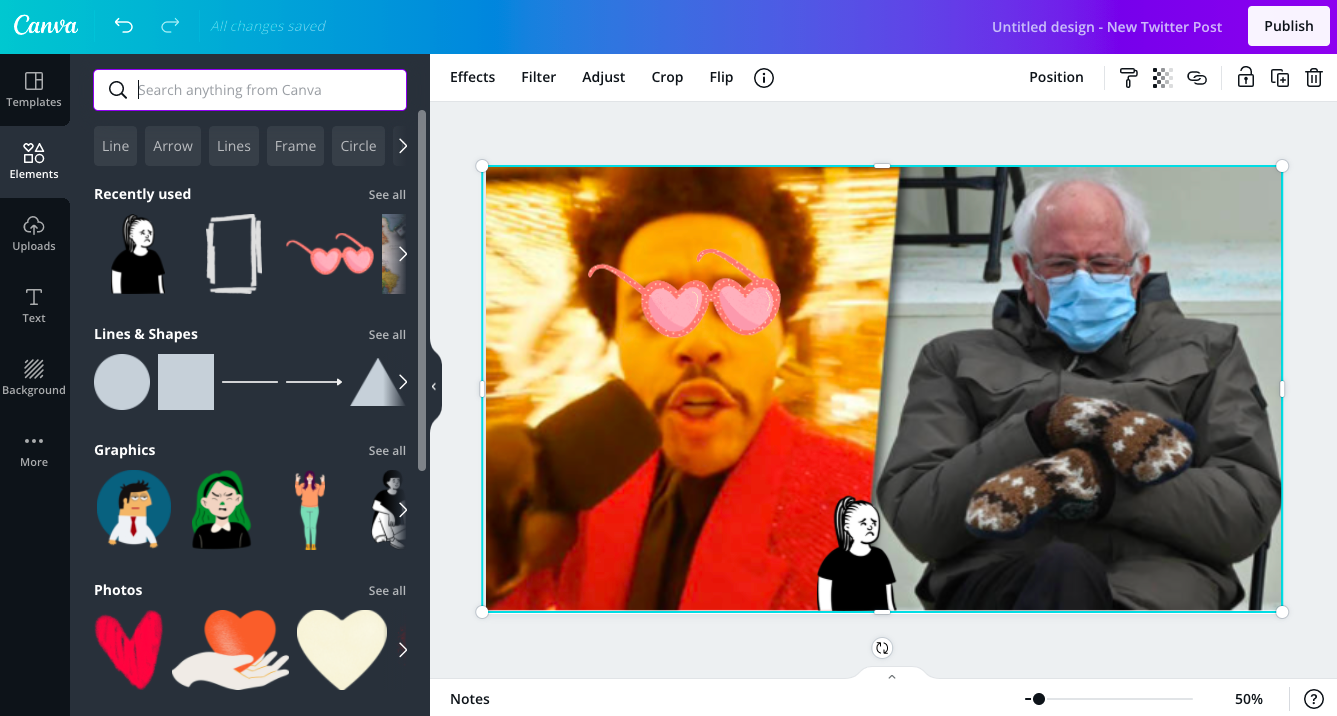Open the Effects menu item

click(x=472, y=77)
